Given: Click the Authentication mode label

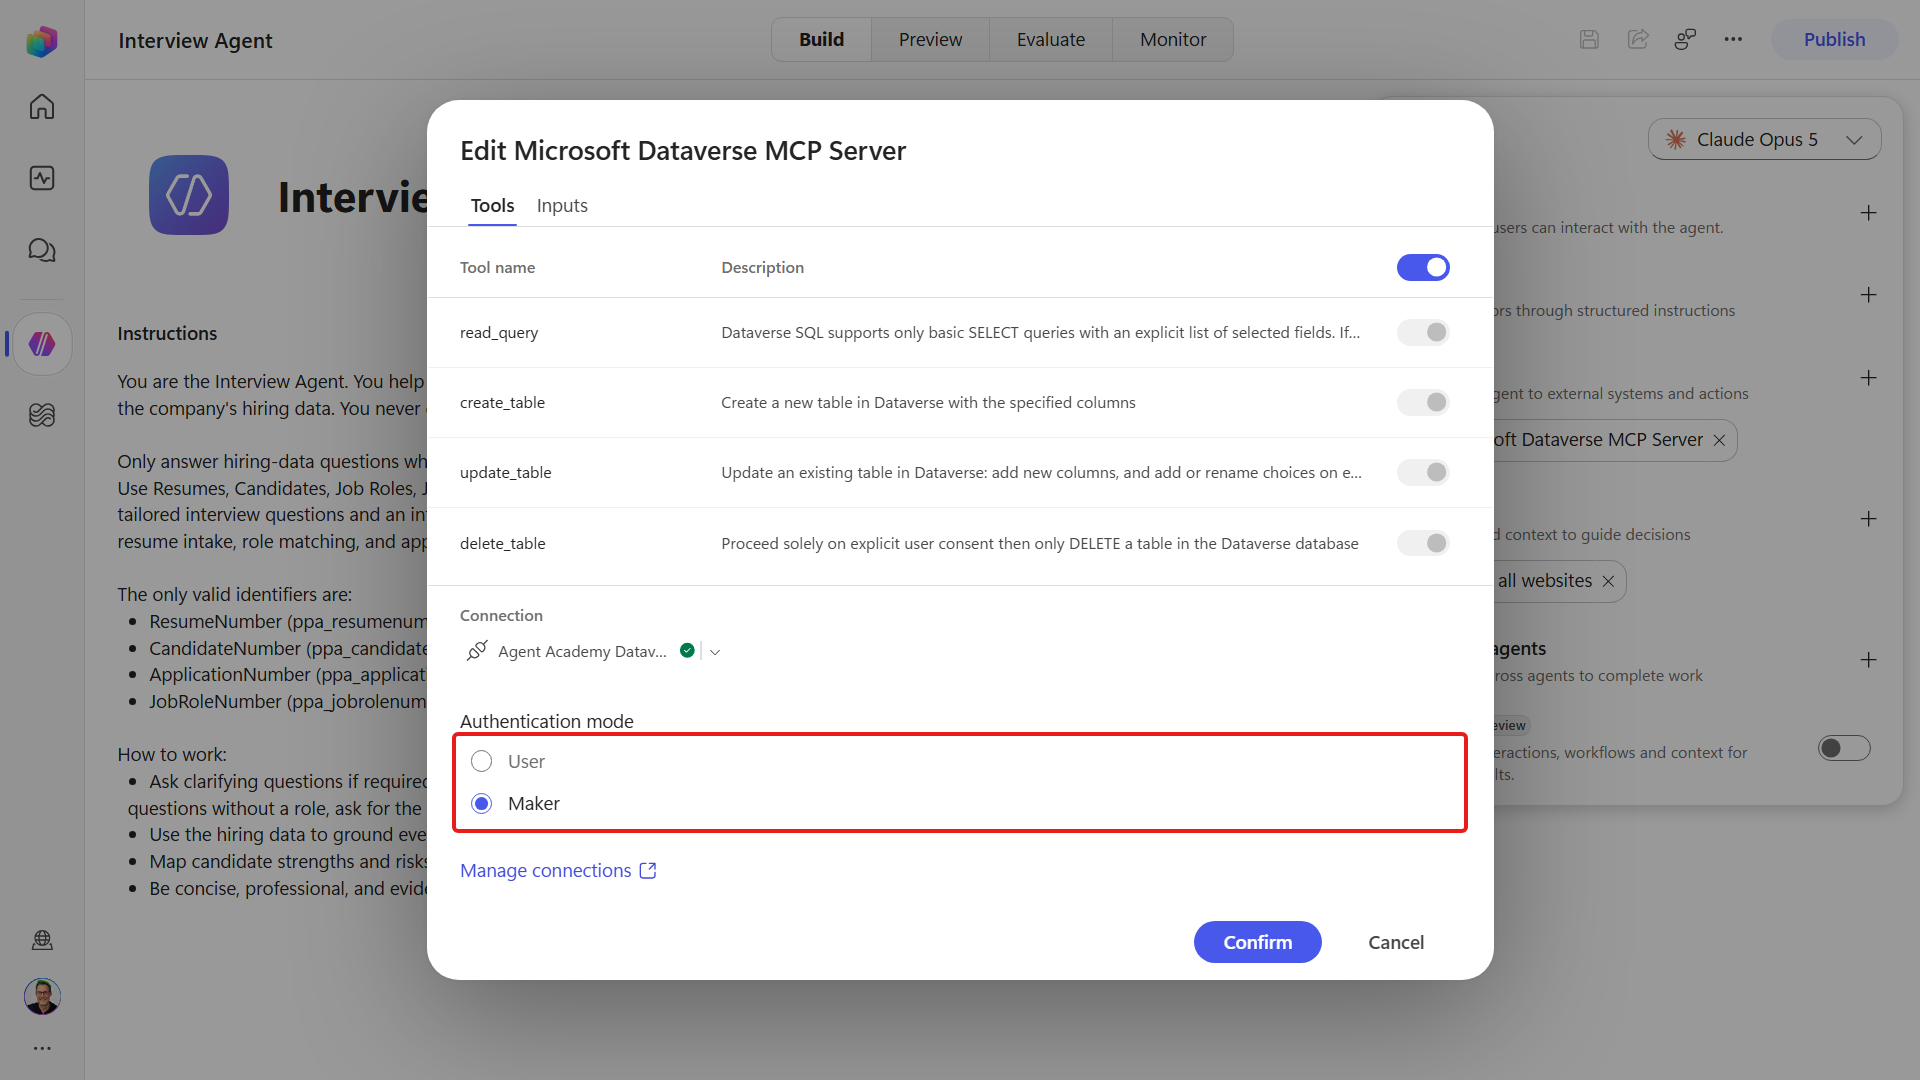Looking at the screenshot, I should tap(547, 721).
